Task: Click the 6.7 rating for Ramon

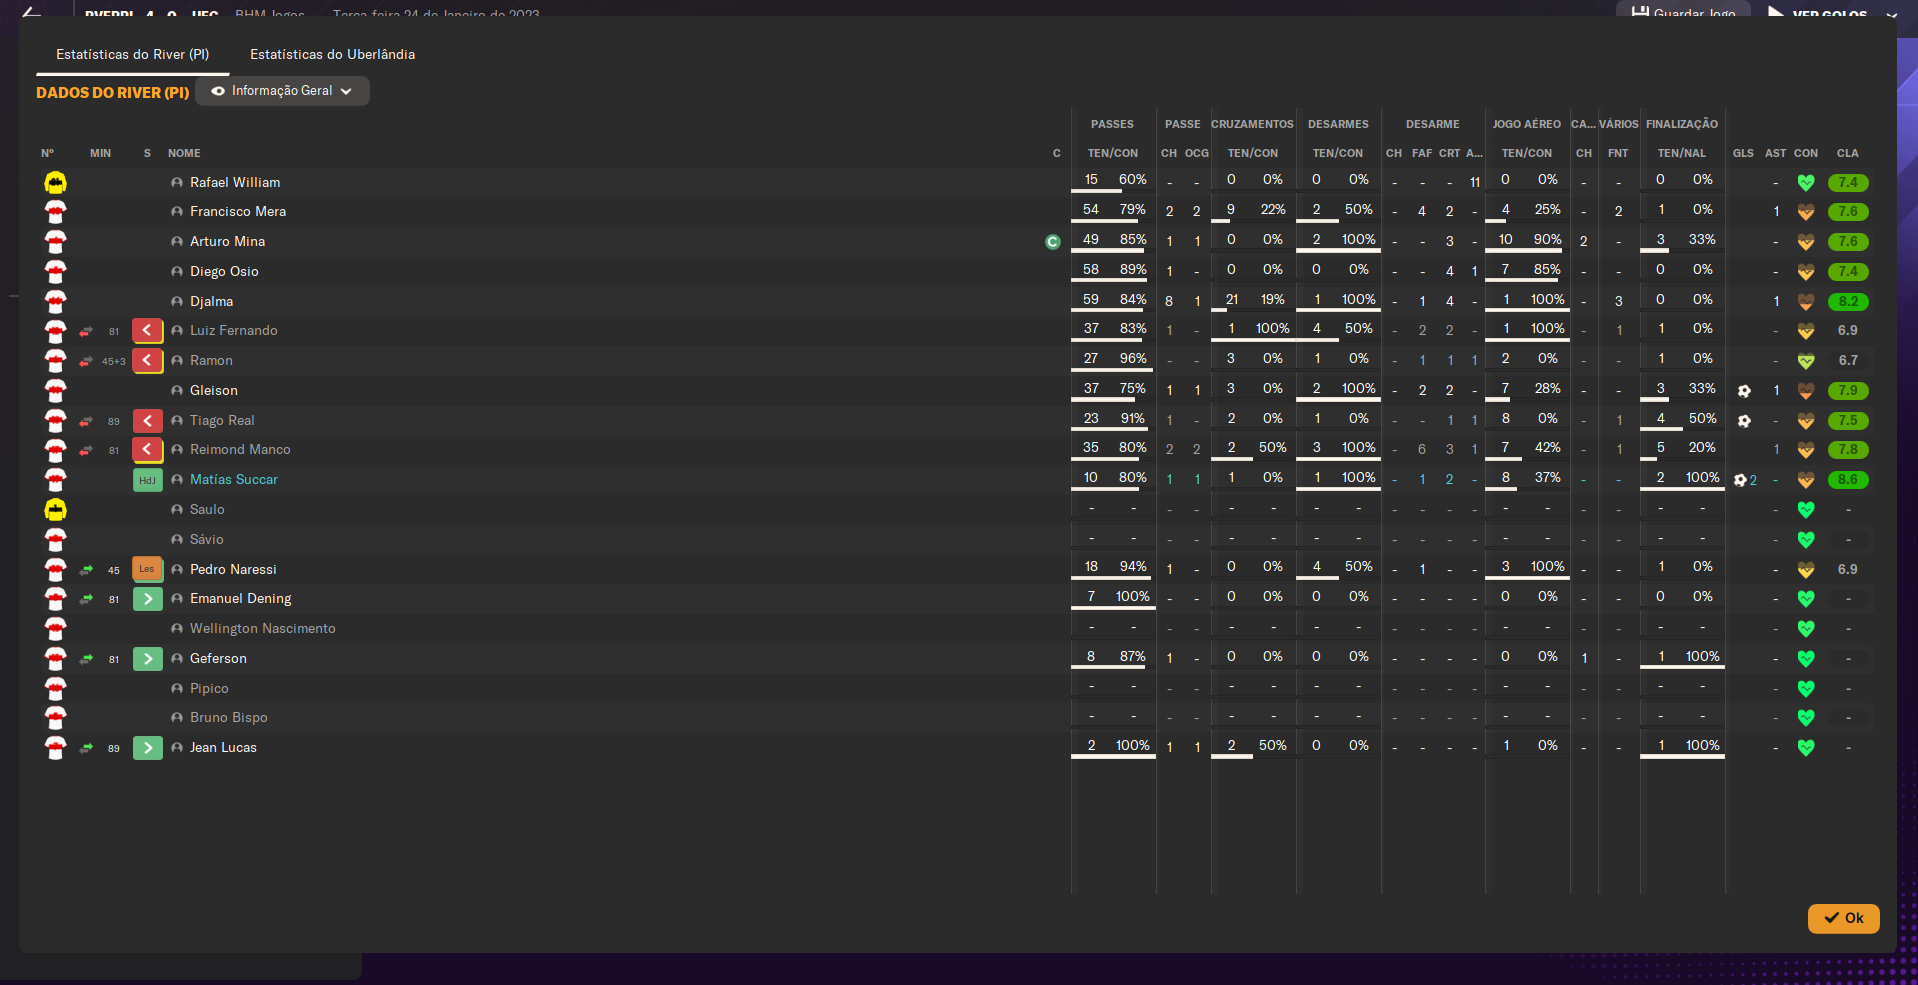Action: [1848, 360]
